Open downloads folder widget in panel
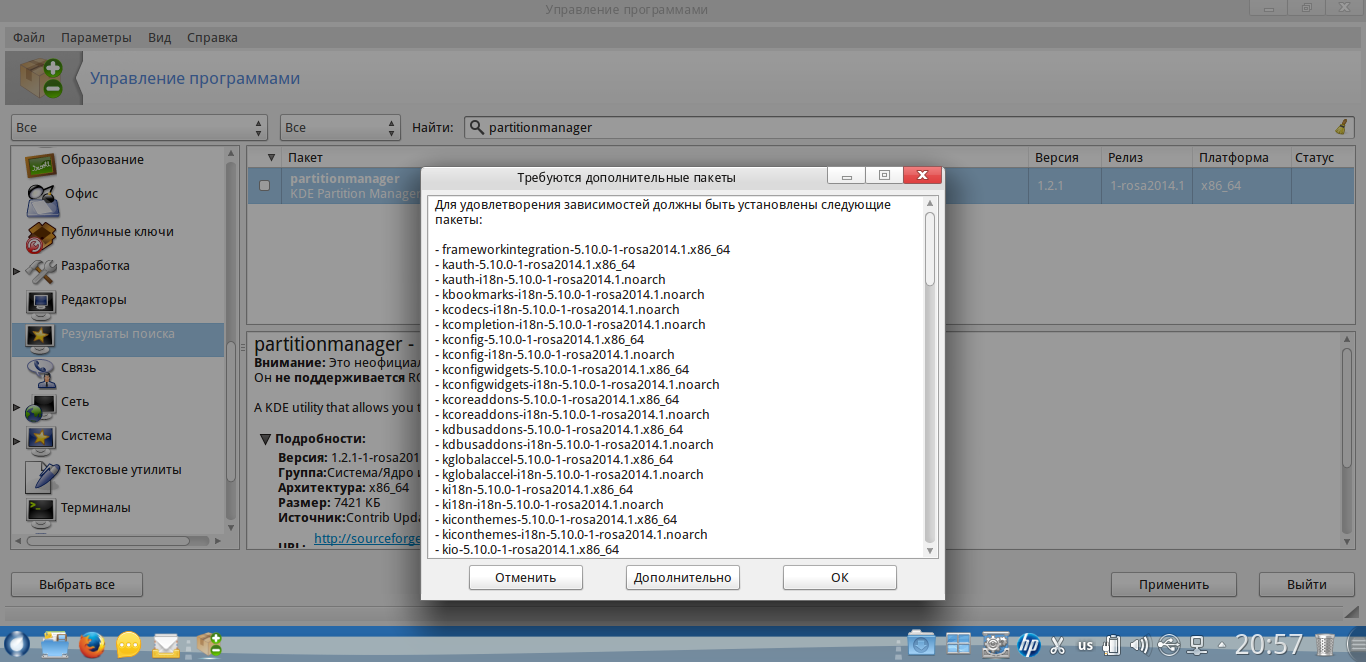The image size is (1366, 662). pos(921,645)
